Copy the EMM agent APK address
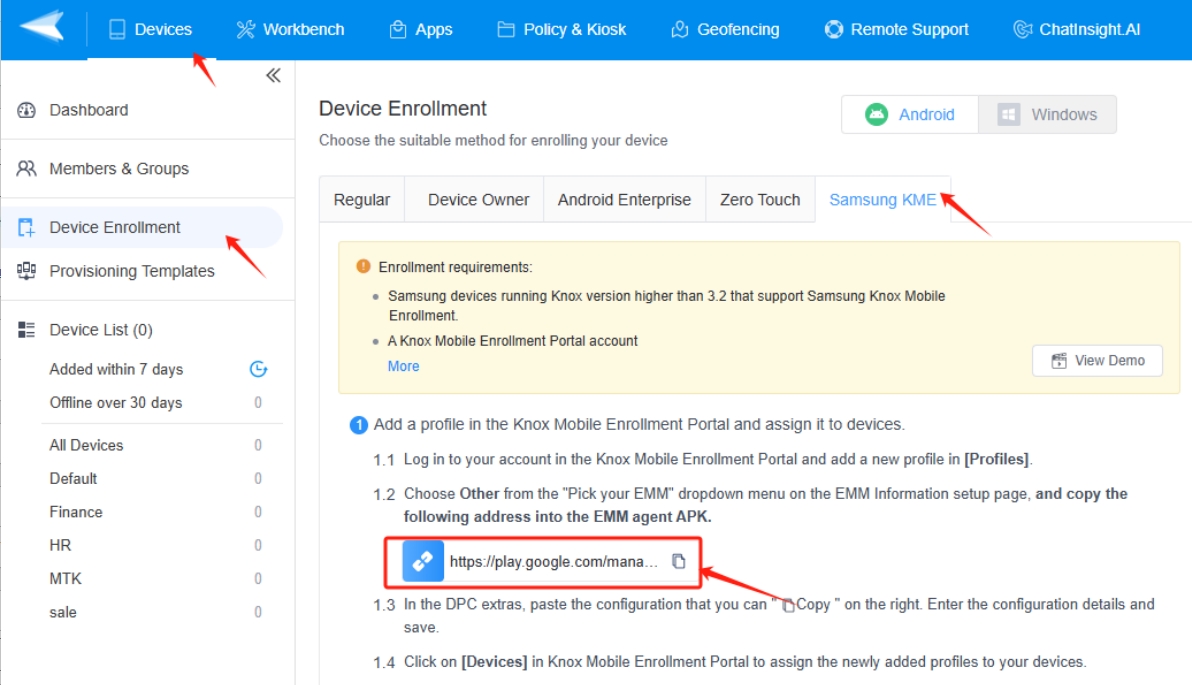 point(679,561)
